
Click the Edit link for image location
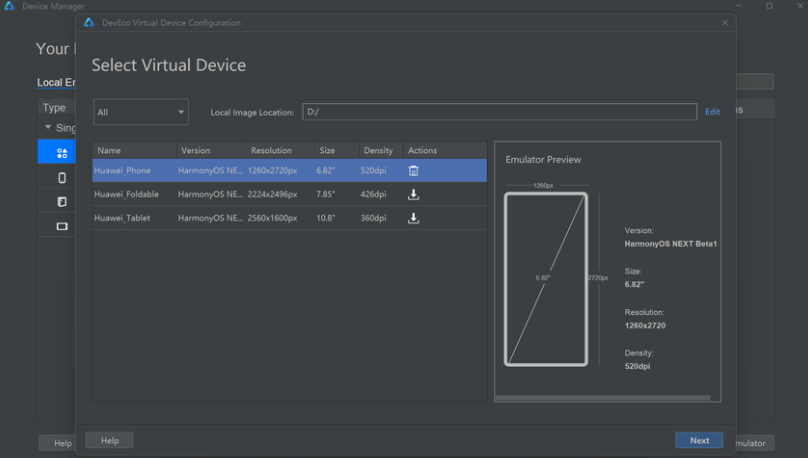pyautogui.click(x=712, y=112)
